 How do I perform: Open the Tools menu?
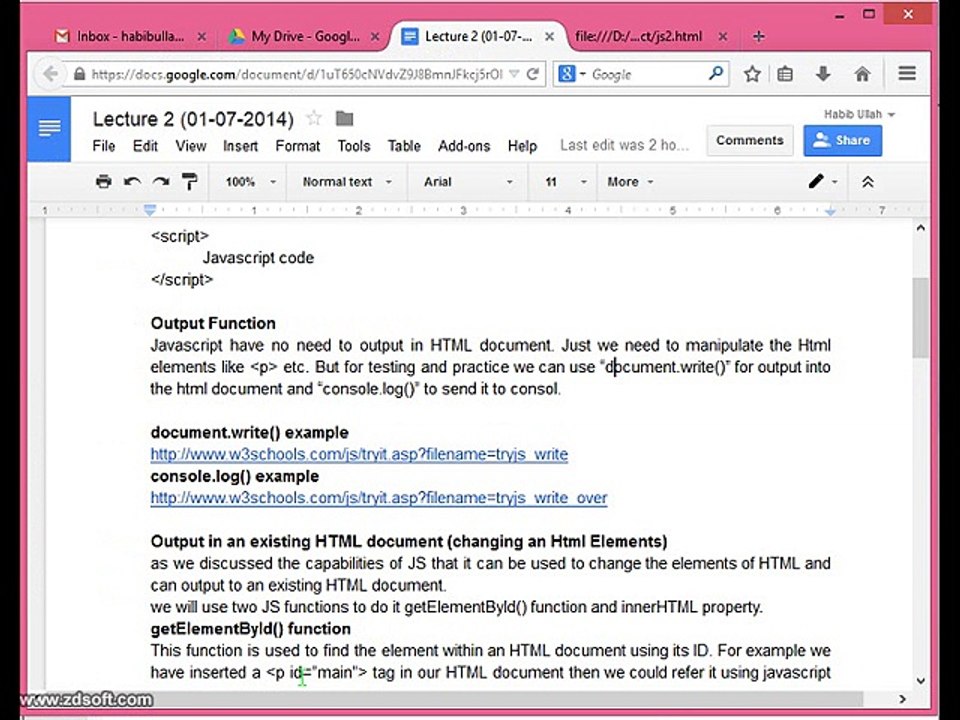pyautogui.click(x=354, y=146)
